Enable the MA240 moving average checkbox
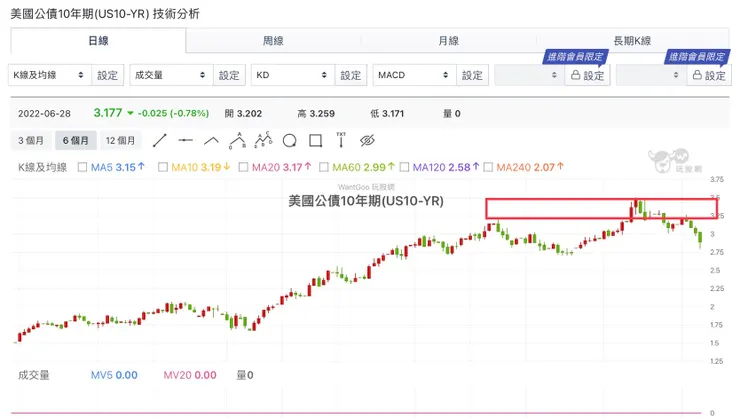 pyautogui.click(x=488, y=167)
